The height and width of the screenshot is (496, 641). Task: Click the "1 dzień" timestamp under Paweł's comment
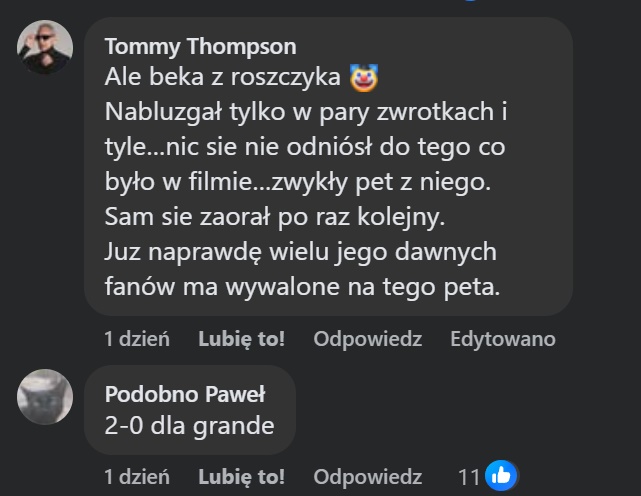point(137,477)
